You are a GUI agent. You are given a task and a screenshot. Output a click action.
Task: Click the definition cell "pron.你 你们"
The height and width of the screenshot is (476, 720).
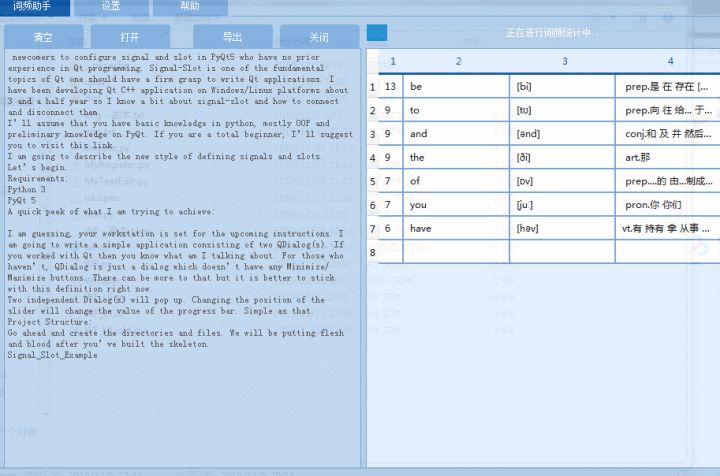click(668, 205)
